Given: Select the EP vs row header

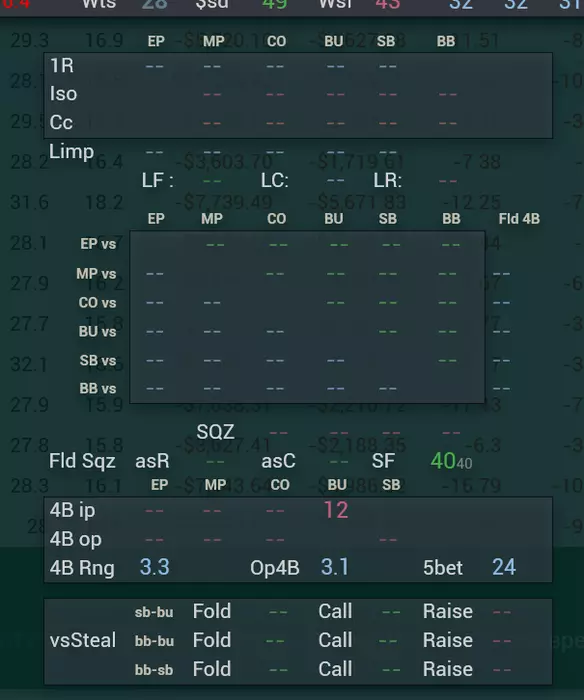Looking at the screenshot, I should pos(98,244).
